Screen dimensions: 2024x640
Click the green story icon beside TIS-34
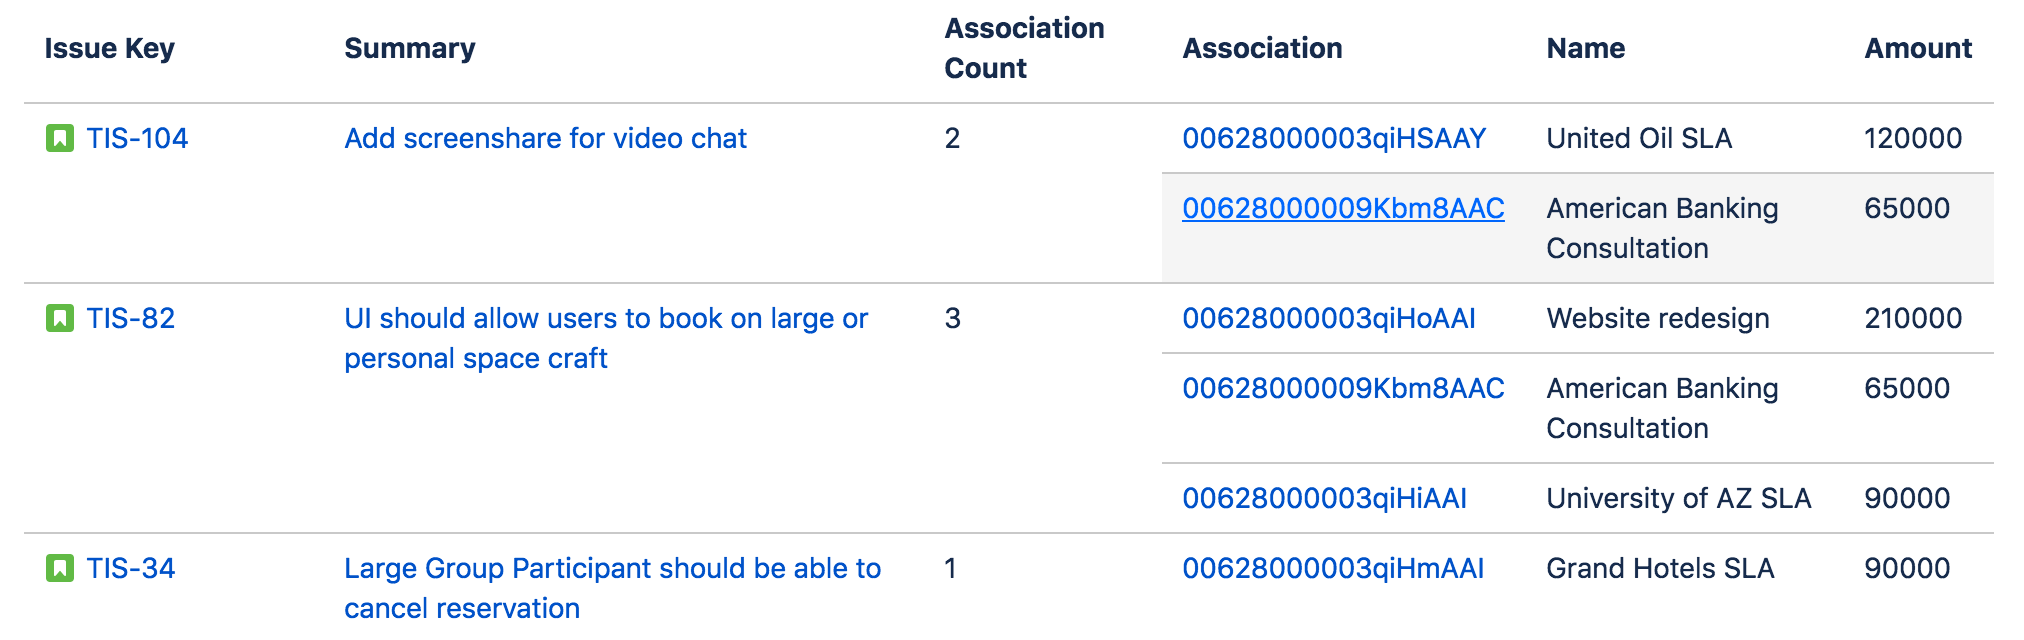[60, 568]
